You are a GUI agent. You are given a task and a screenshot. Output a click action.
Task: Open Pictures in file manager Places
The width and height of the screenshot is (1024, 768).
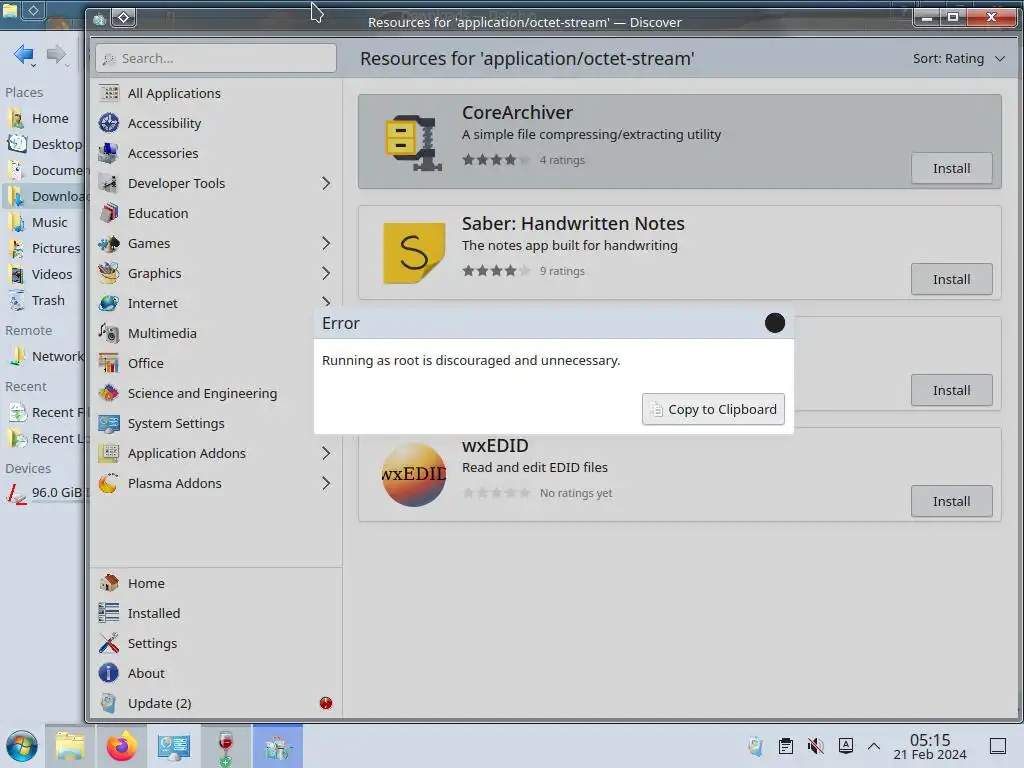42,249
